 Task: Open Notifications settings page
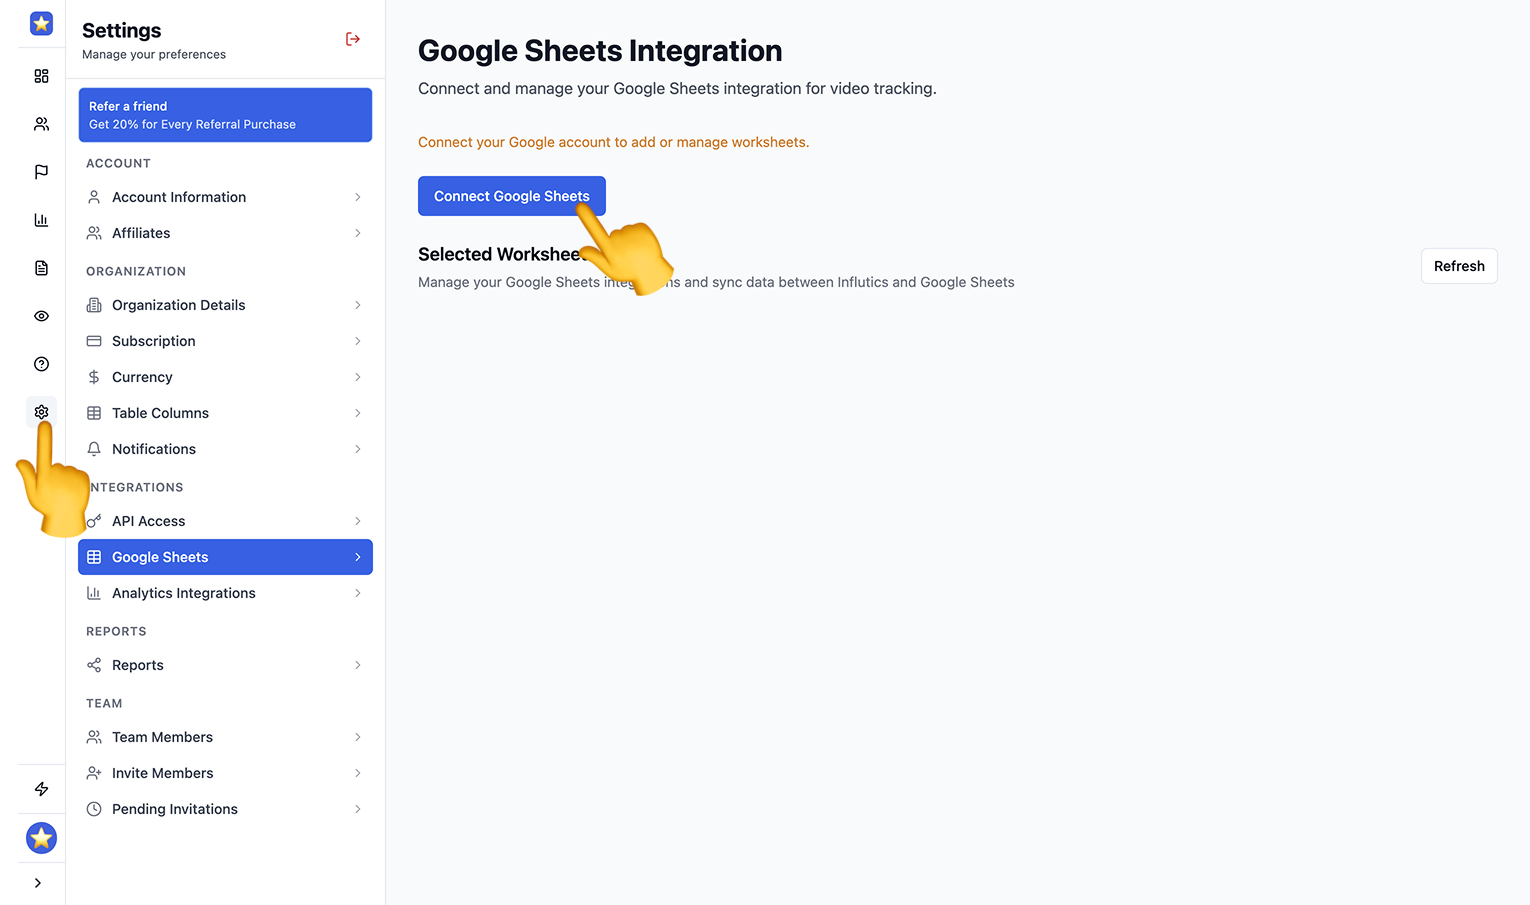coord(225,449)
